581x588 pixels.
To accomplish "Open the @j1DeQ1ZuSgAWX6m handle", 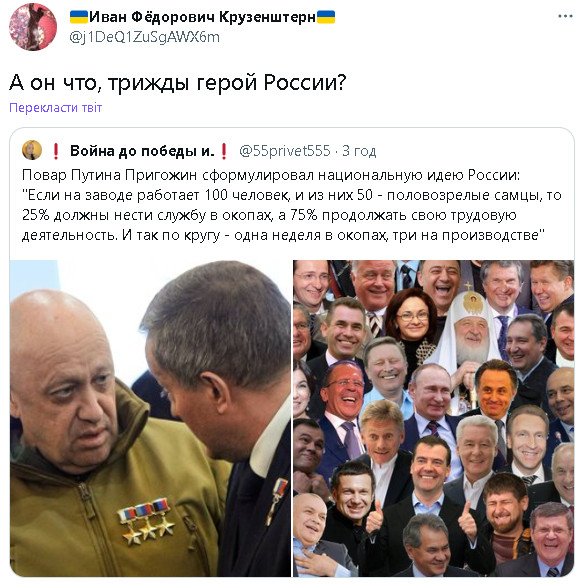I will (144, 37).
